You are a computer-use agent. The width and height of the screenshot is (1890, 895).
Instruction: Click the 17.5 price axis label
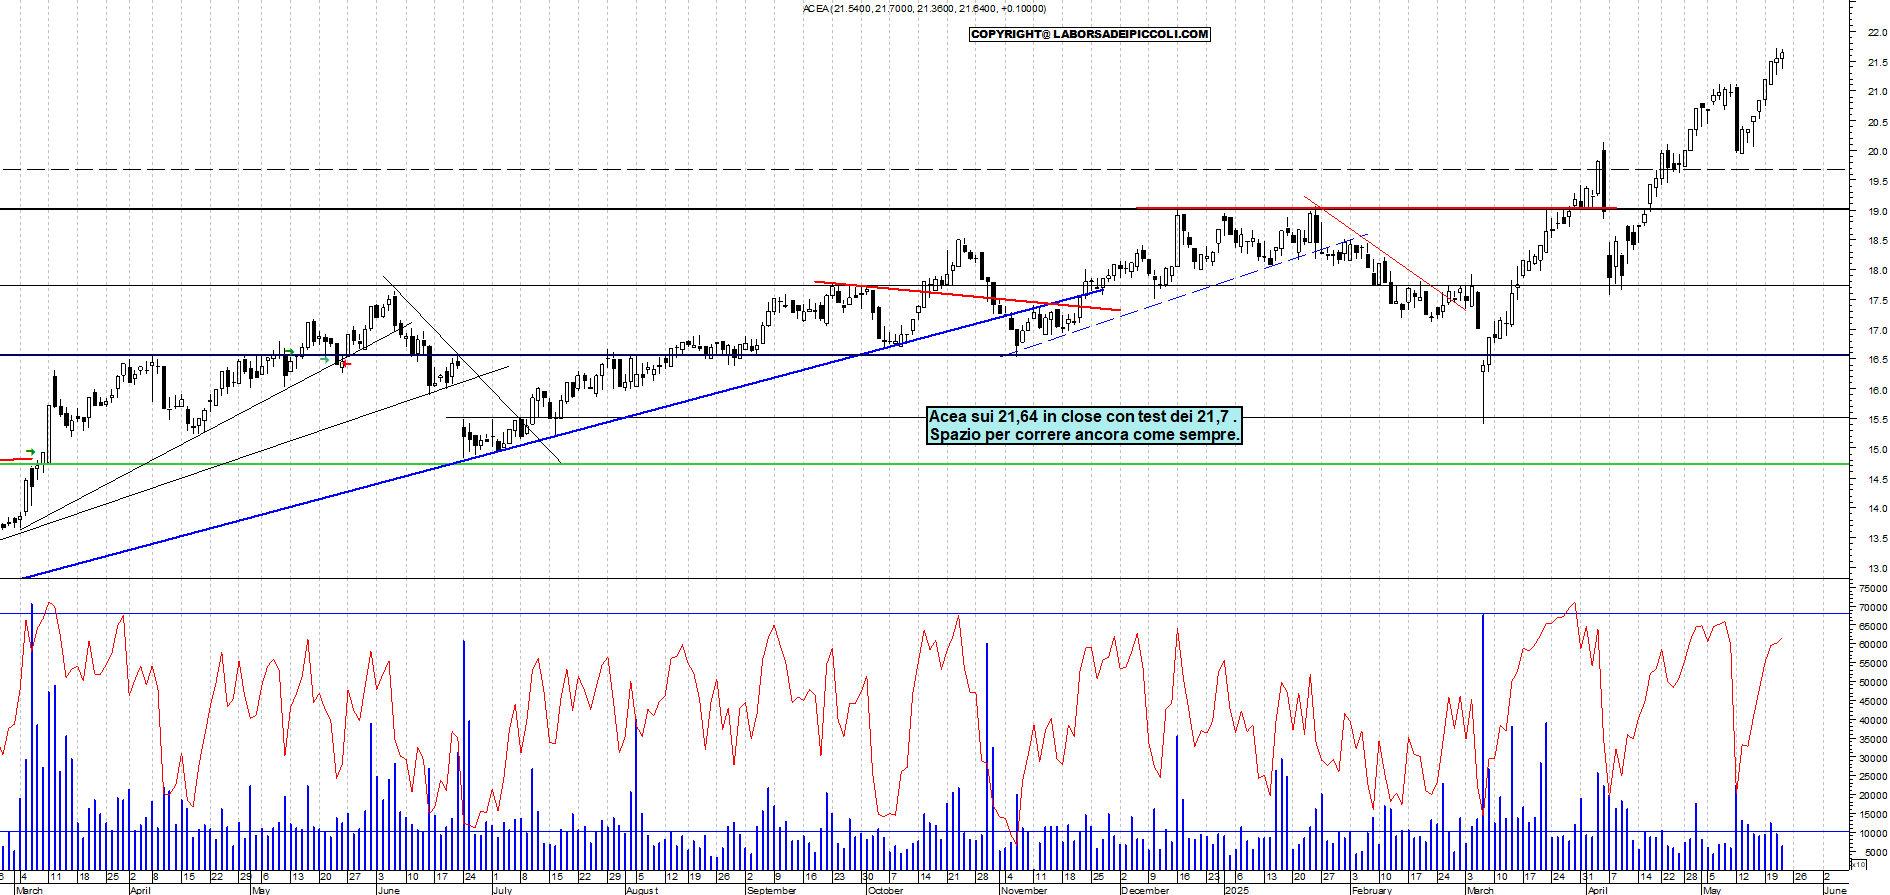click(1877, 301)
